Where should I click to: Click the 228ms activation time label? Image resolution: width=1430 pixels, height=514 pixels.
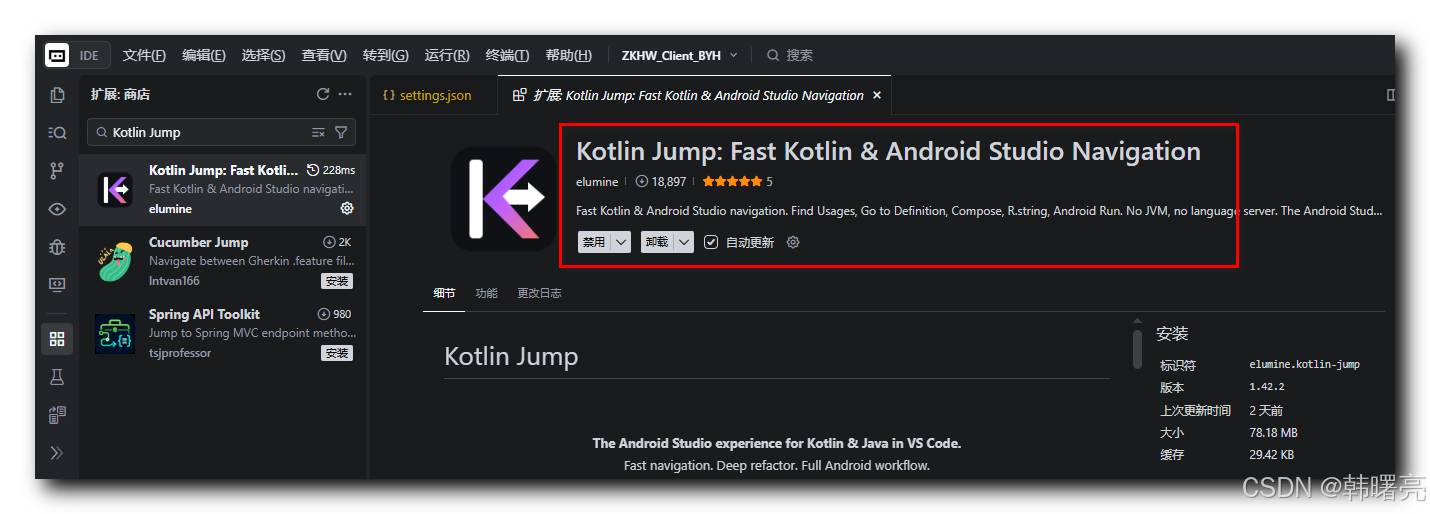[x=331, y=170]
